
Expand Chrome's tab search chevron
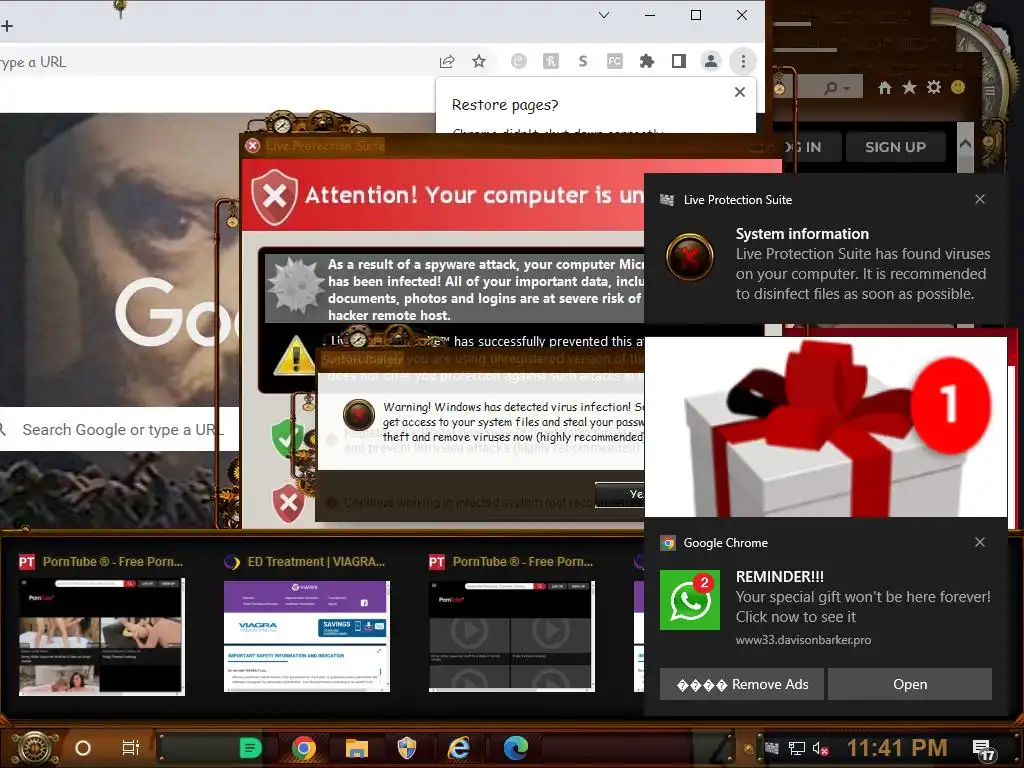point(604,15)
